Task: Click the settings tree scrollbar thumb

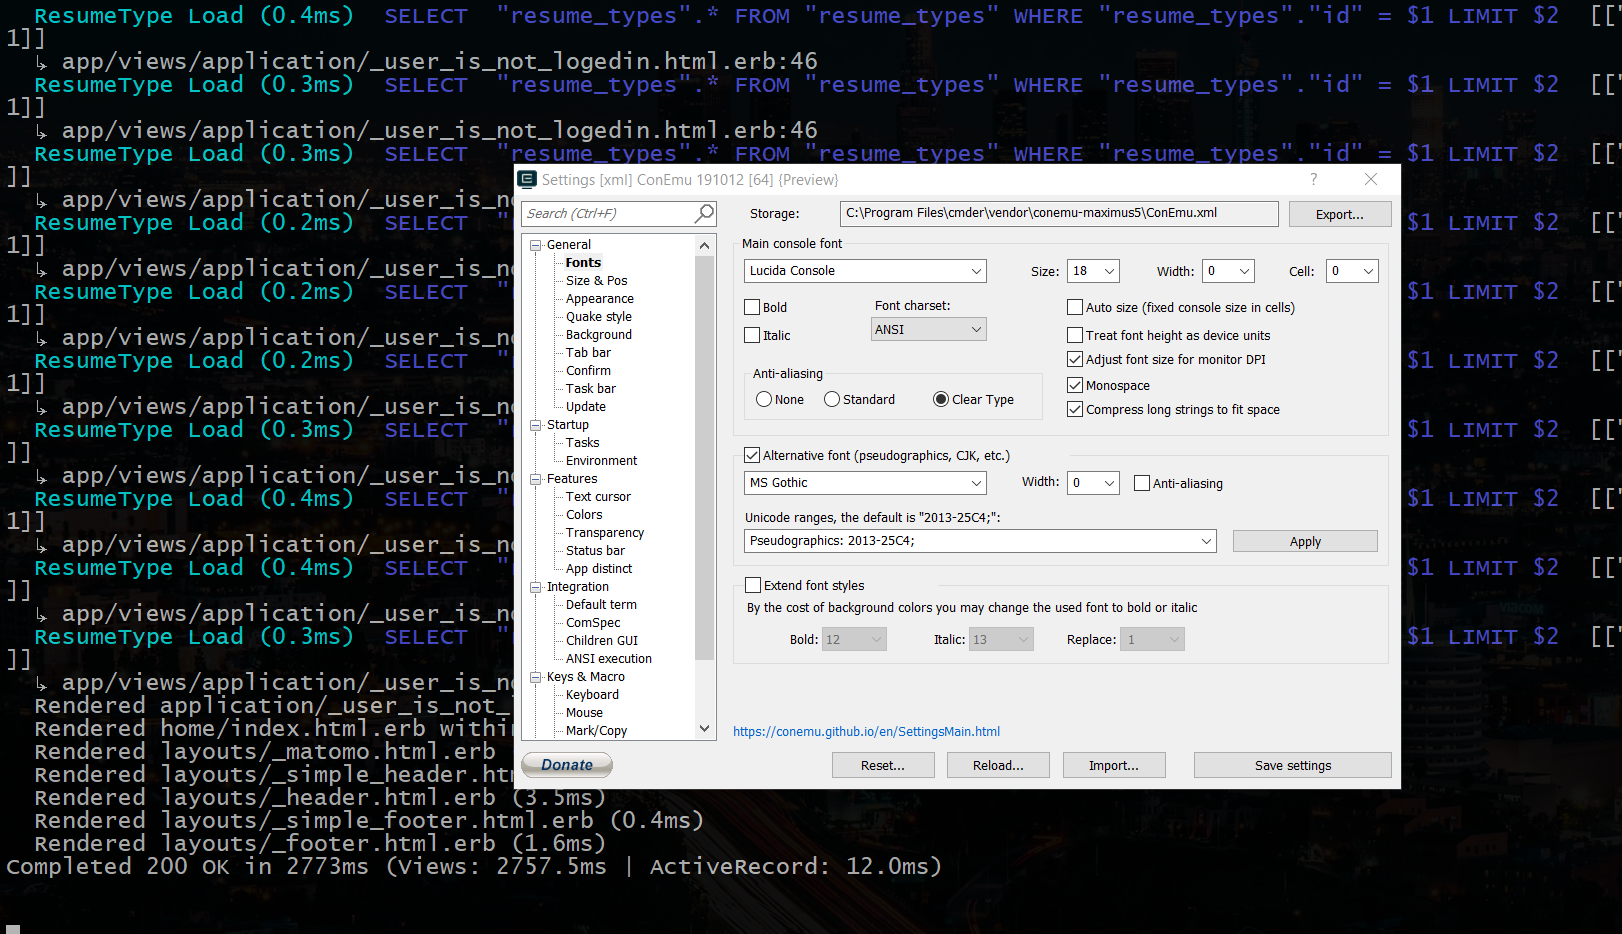Action: [705, 458]
